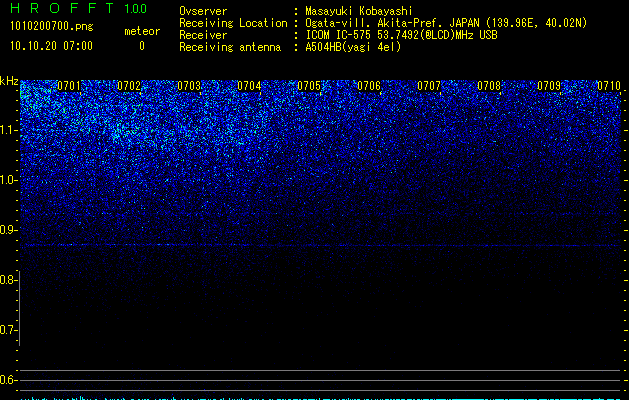Select the 0704 time marker

pos(249,86)
